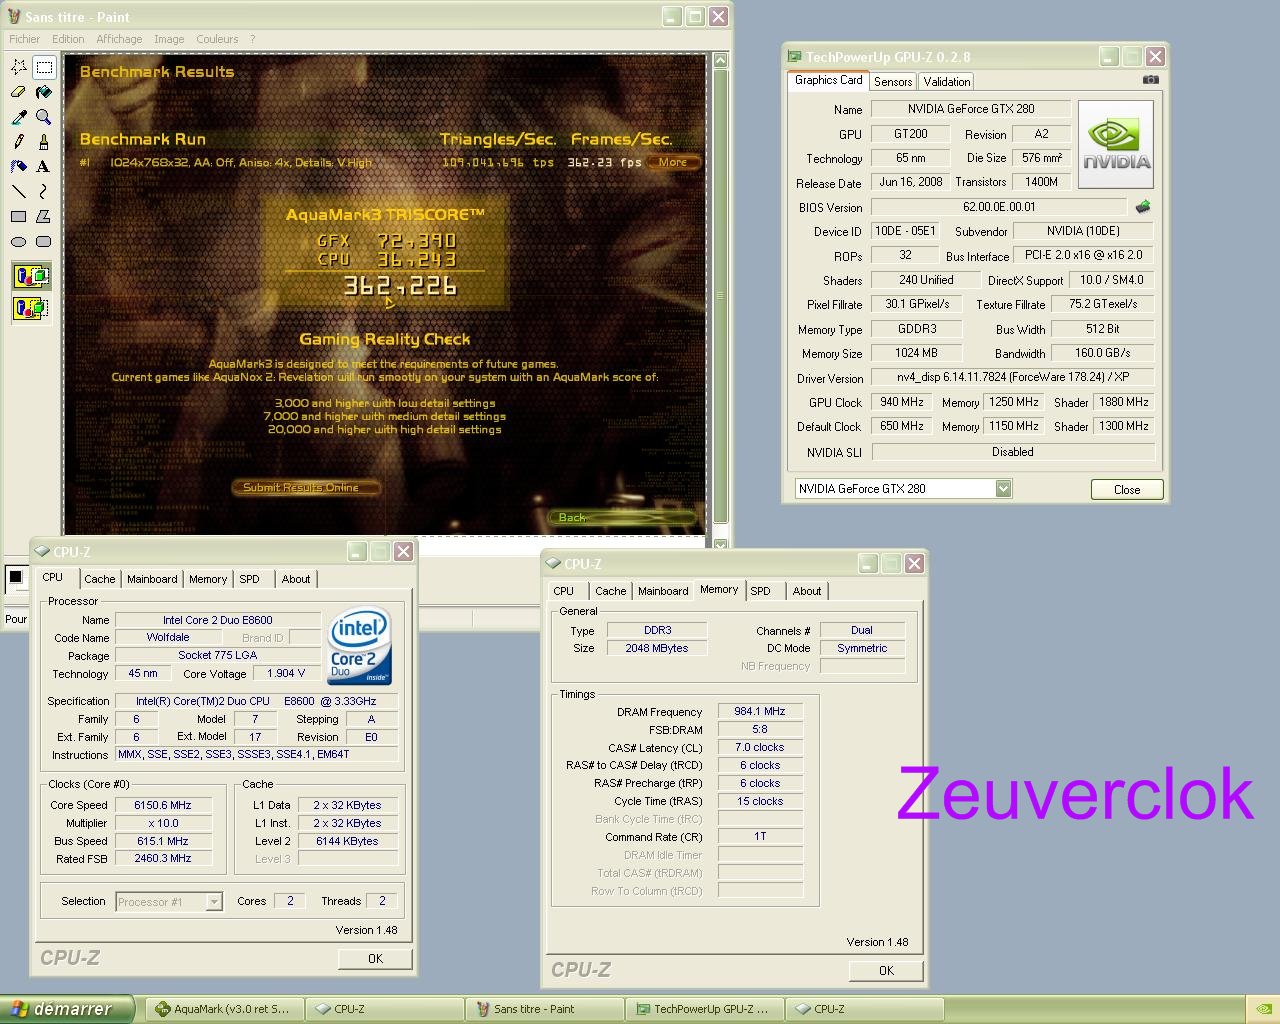Open the Couleurs menu in Paint
This screenshot has width=1280, height=1024.
click(217, 39)
